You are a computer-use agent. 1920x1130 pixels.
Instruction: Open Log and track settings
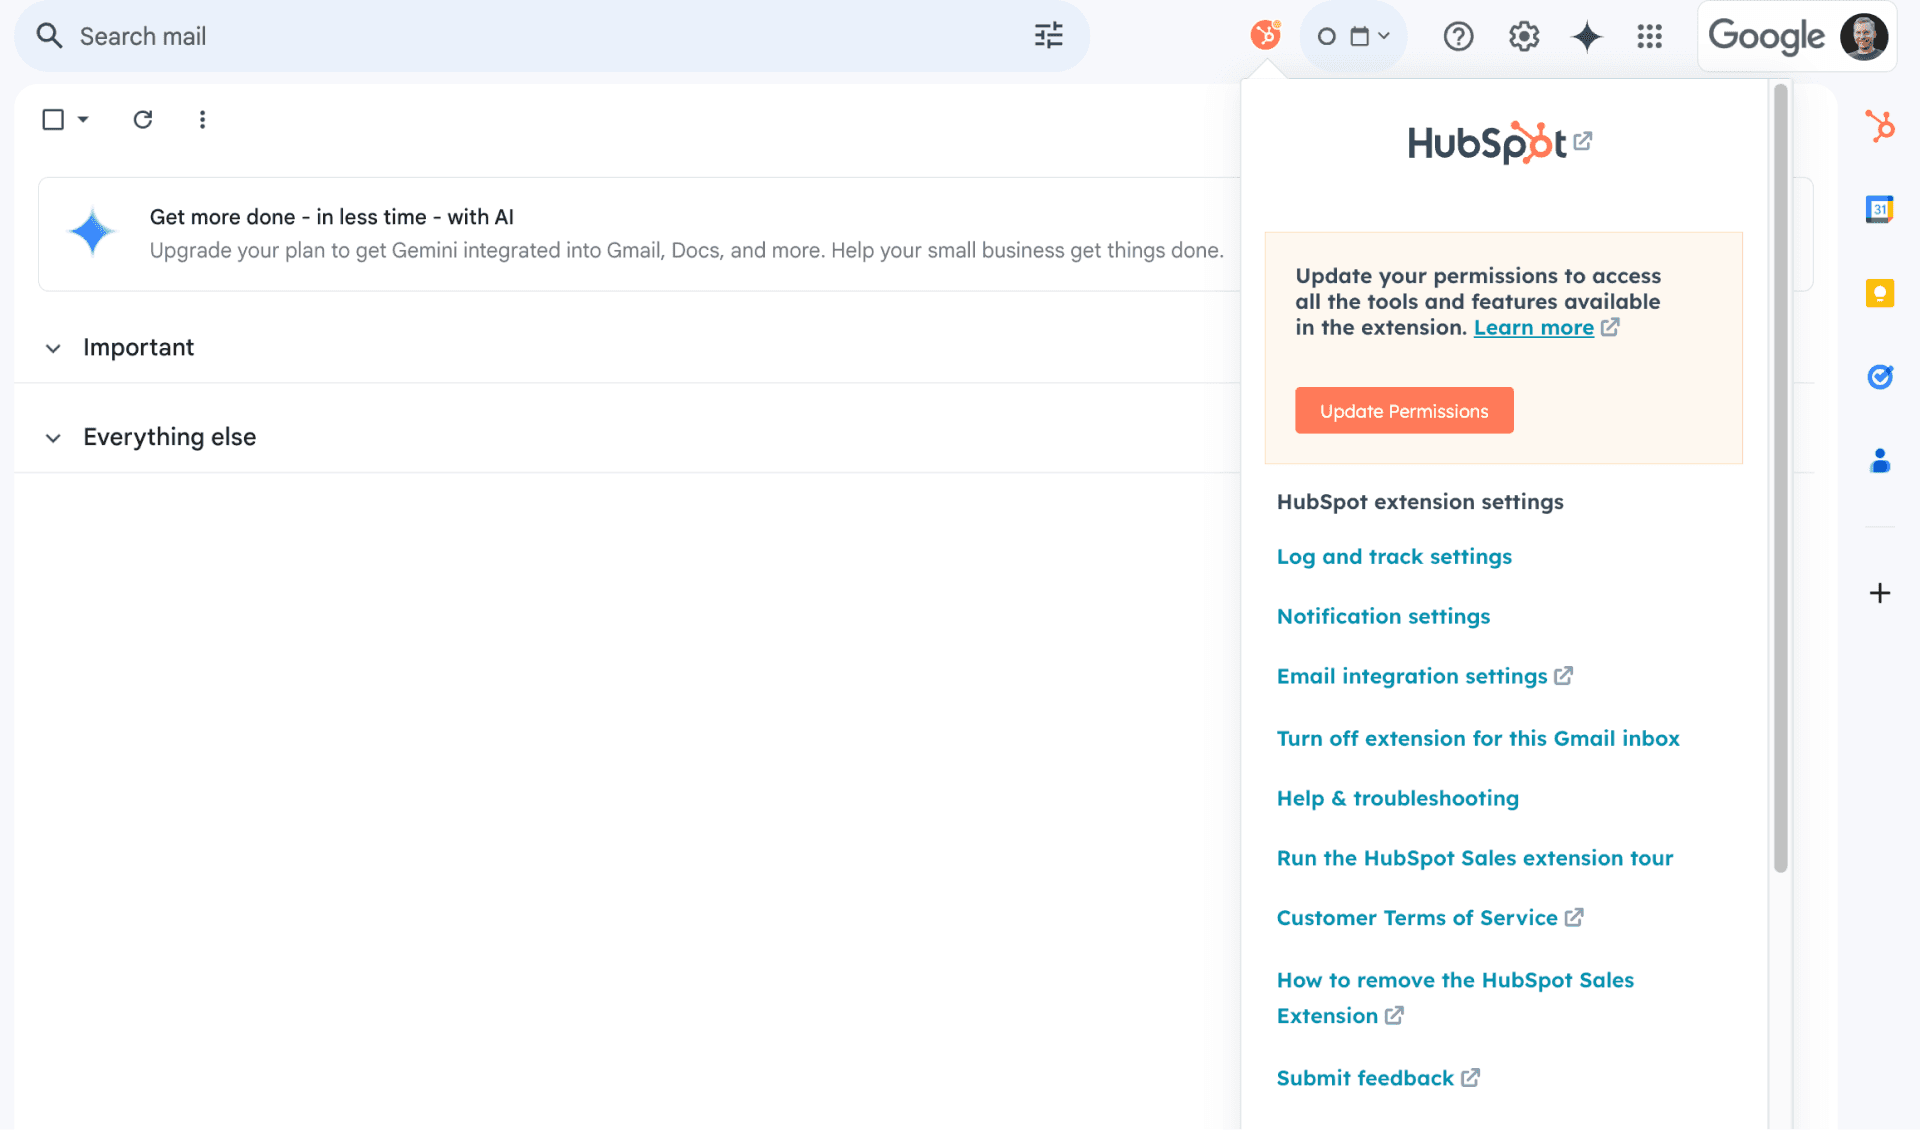coord(1394,557)
